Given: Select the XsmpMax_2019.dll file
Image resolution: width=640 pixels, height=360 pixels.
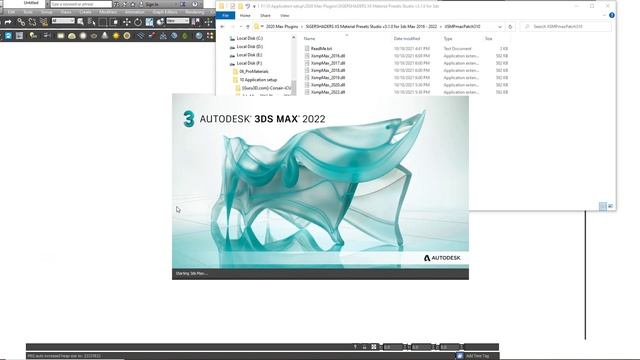Looking at the screenshot, I should coord(328,78).
